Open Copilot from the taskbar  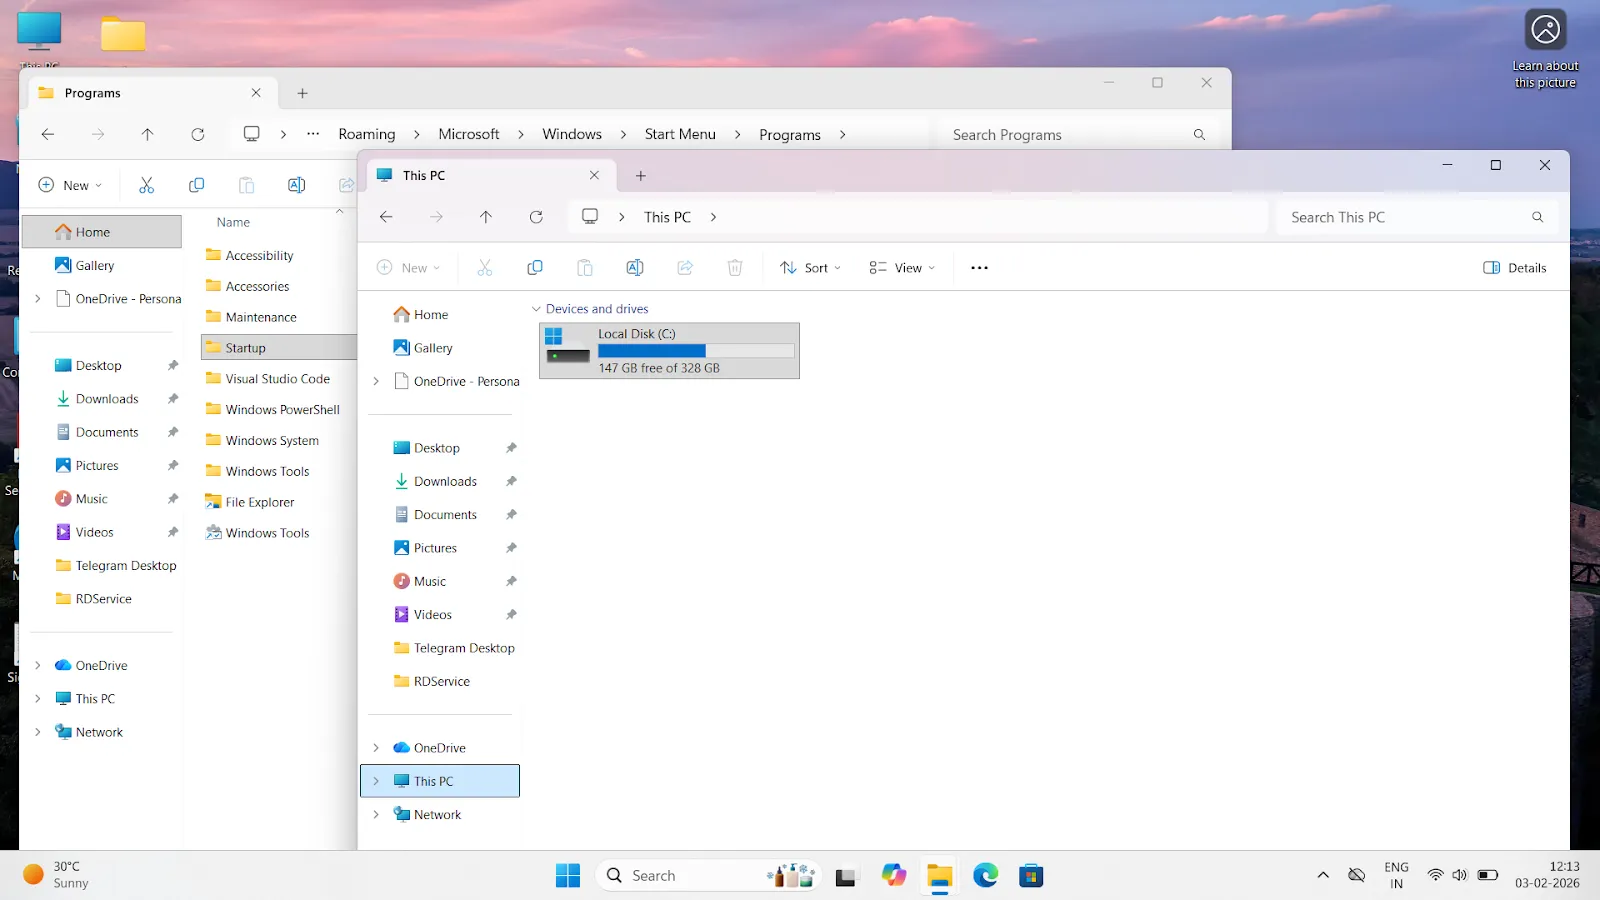tap(893, 876)
